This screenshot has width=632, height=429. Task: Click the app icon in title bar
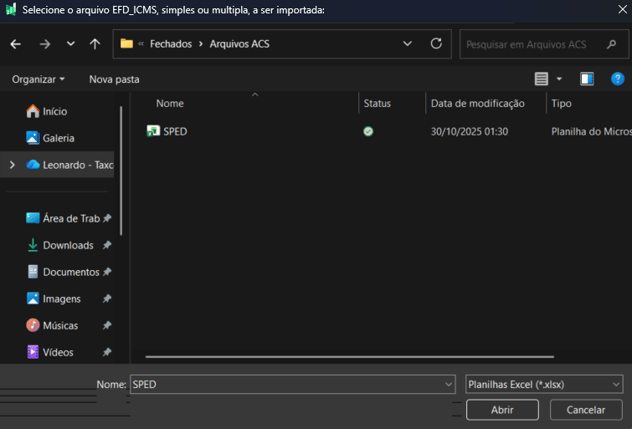click(11, 9)
